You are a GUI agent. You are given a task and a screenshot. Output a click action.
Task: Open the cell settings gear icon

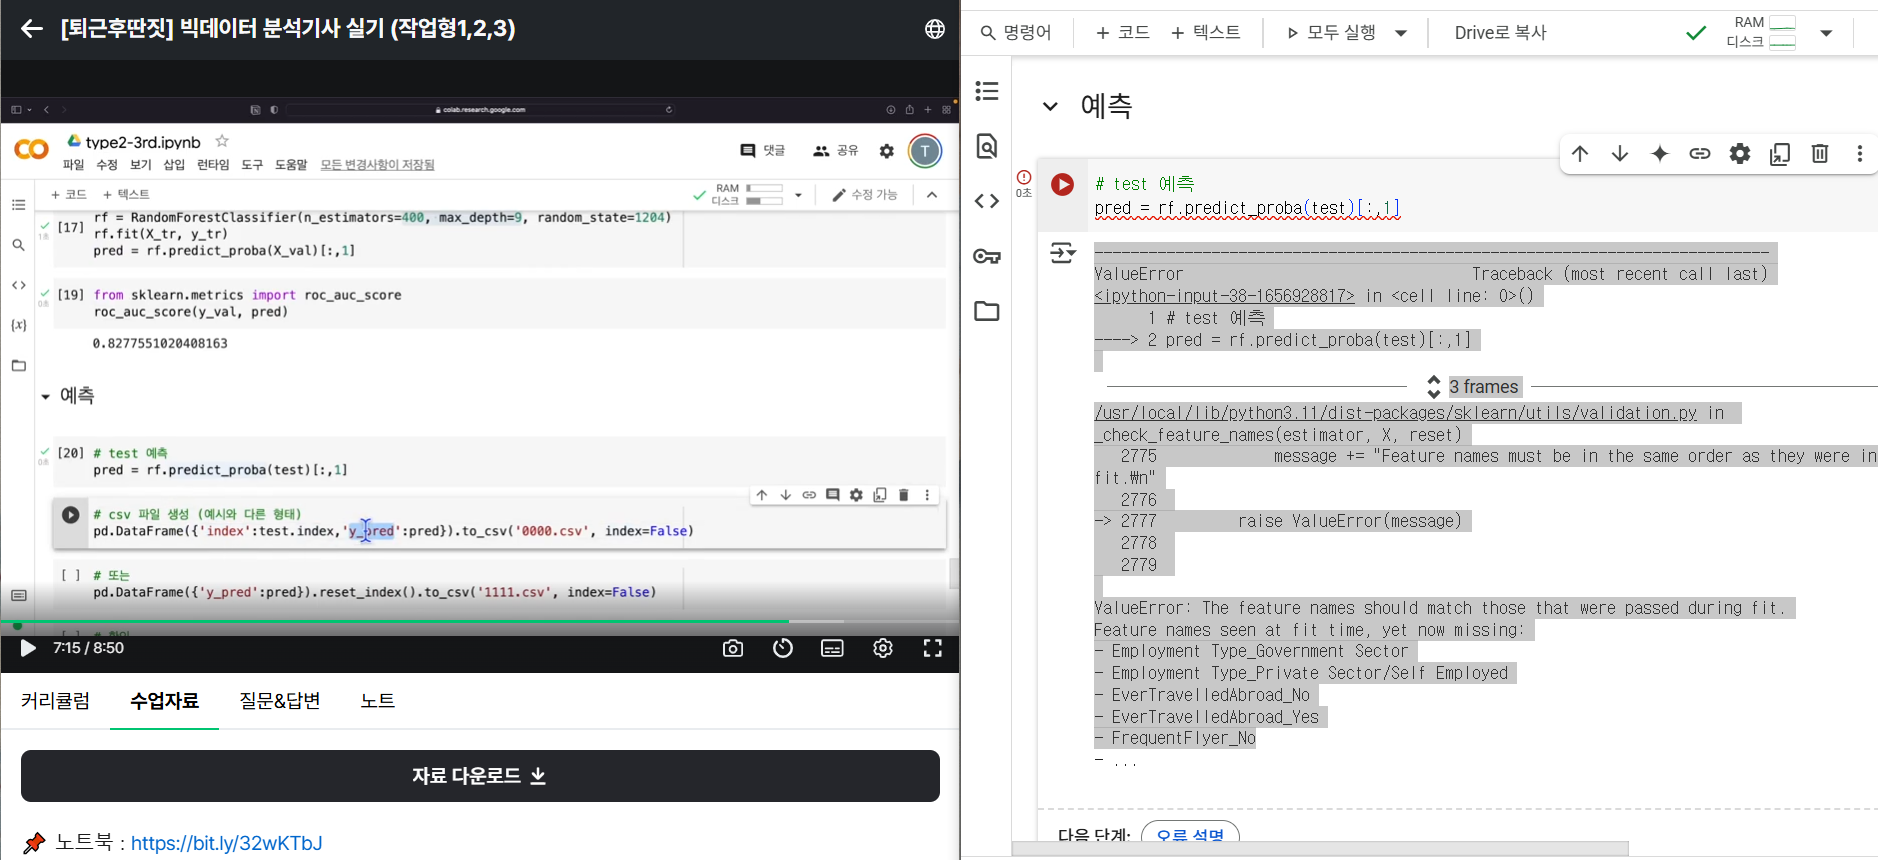pos(1740,154)
